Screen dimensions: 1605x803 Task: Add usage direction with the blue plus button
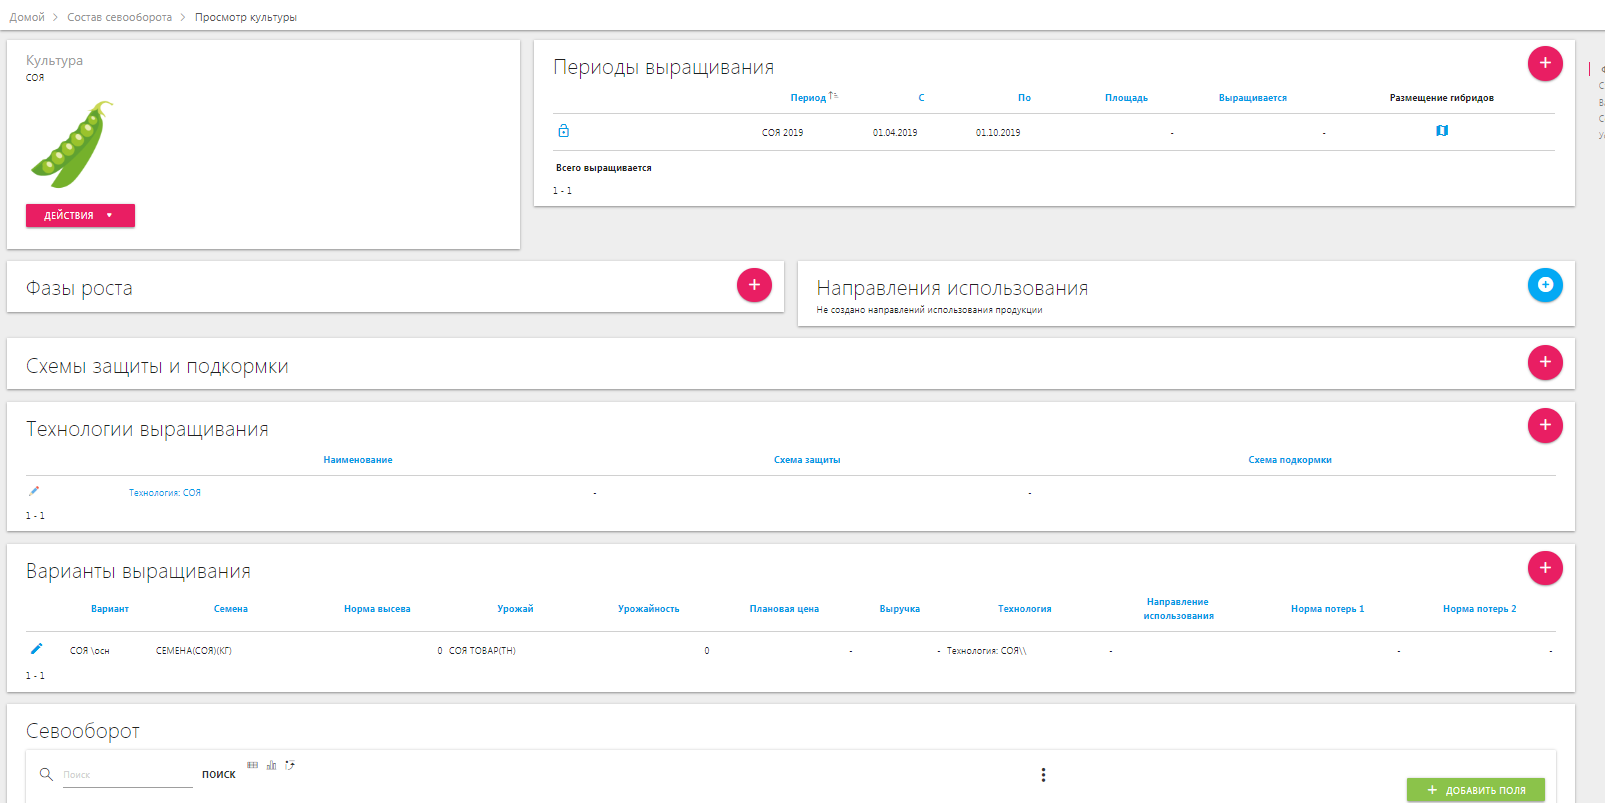1544,285
